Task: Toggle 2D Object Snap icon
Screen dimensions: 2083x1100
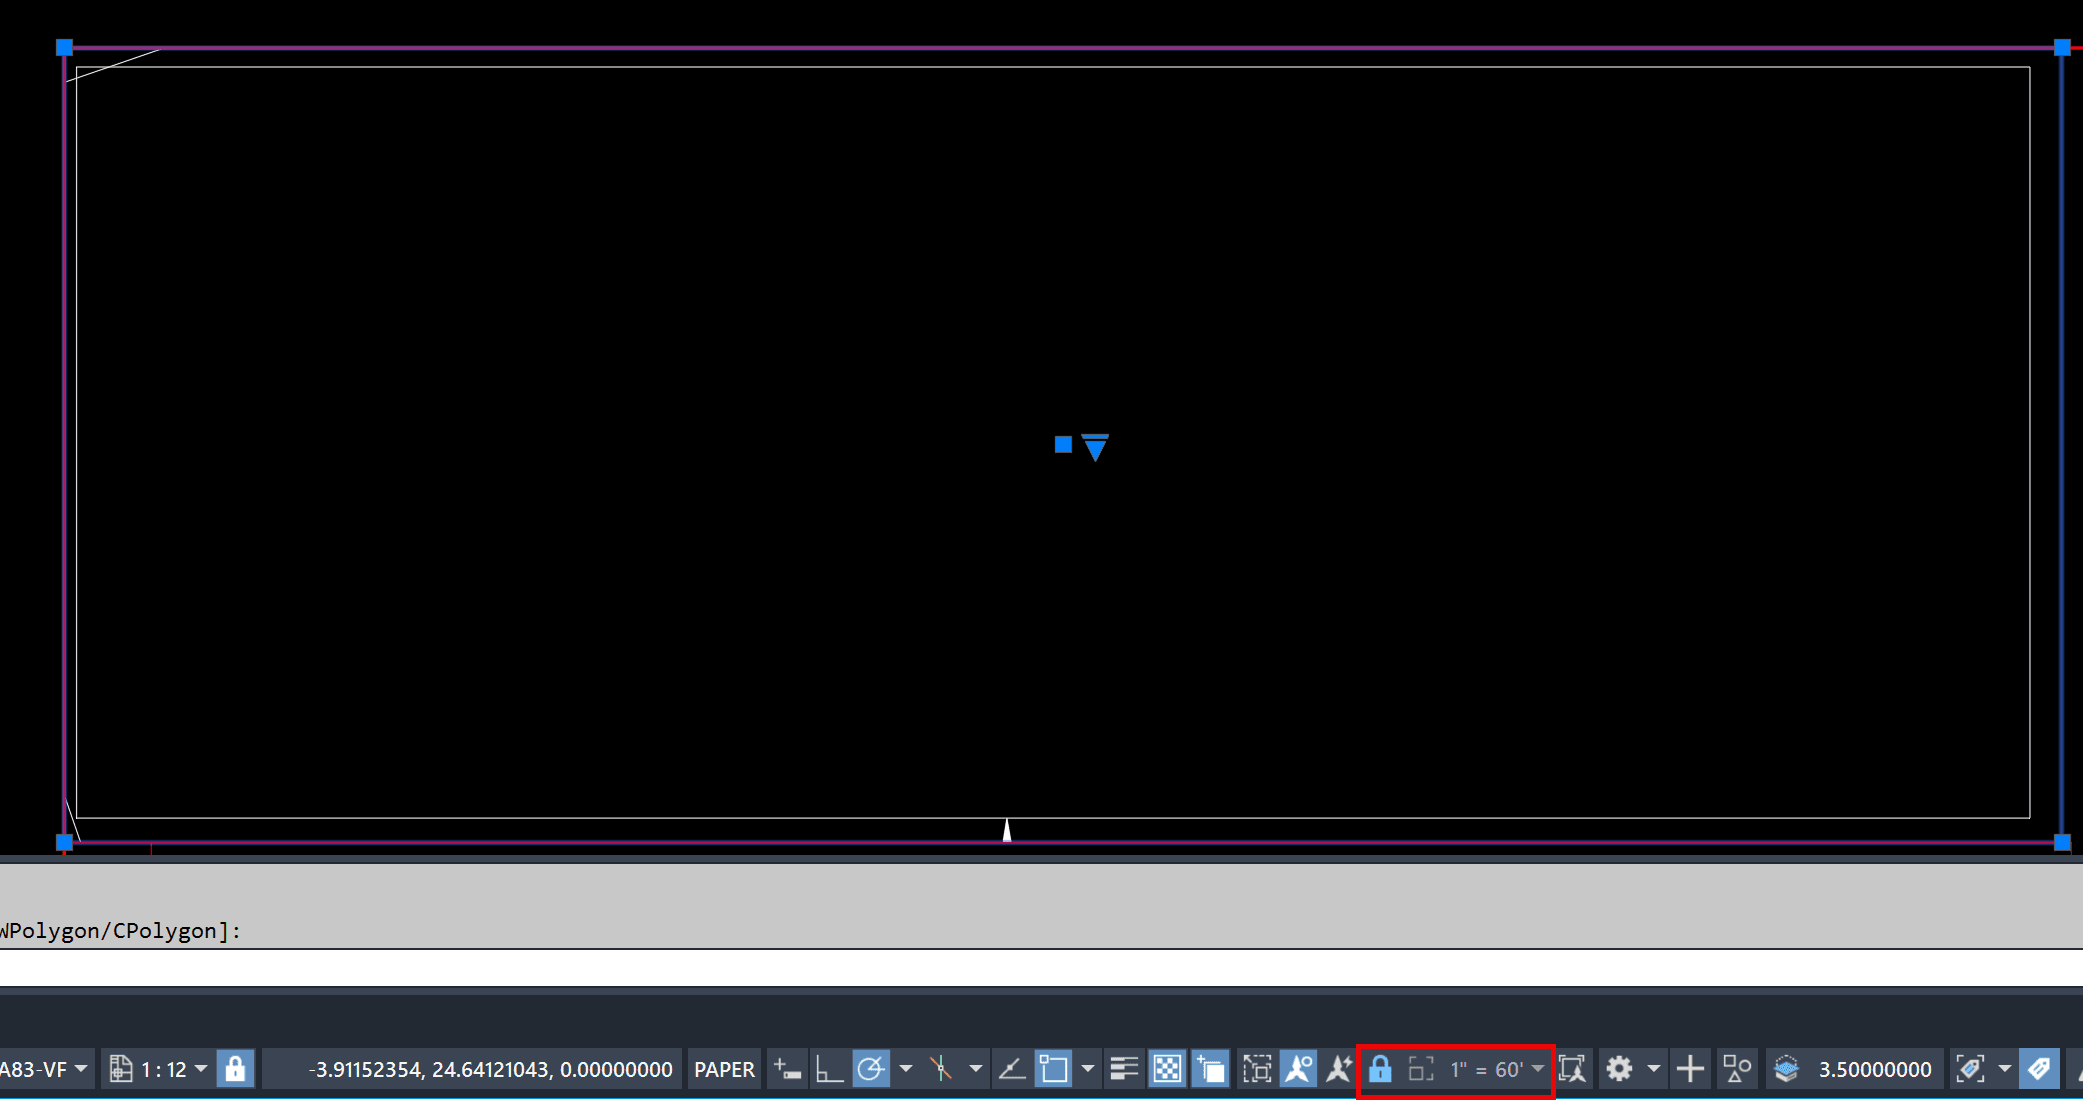Action: pyautogui.click(x=1054, y=1069)
